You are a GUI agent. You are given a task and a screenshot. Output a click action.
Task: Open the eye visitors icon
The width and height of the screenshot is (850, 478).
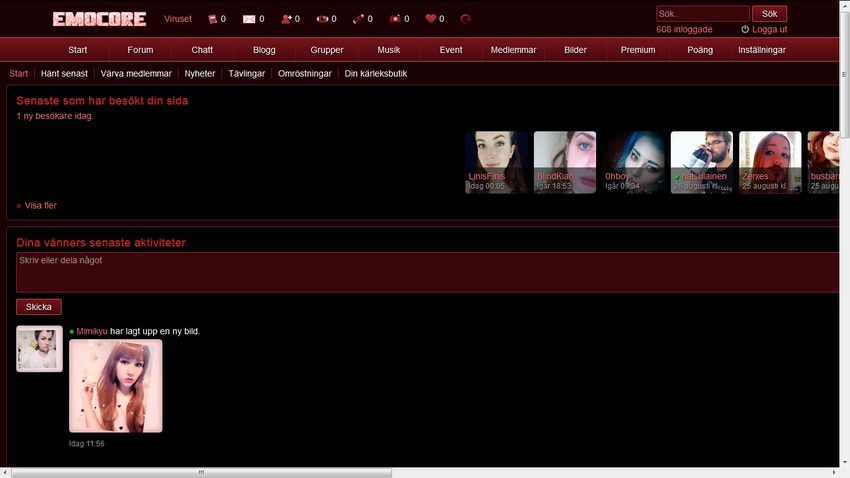[322, 19]
